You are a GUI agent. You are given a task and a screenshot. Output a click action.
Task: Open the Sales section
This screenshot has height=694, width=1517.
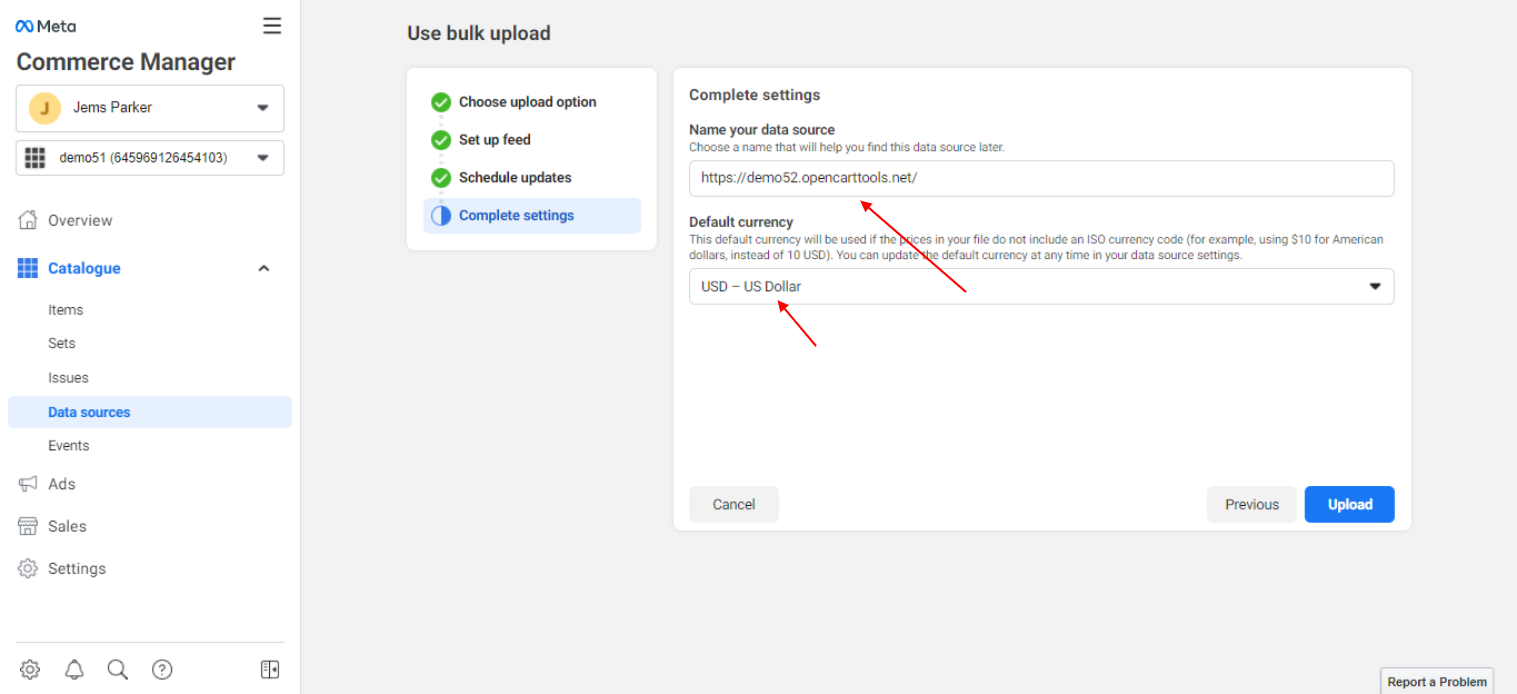point(67,526)
